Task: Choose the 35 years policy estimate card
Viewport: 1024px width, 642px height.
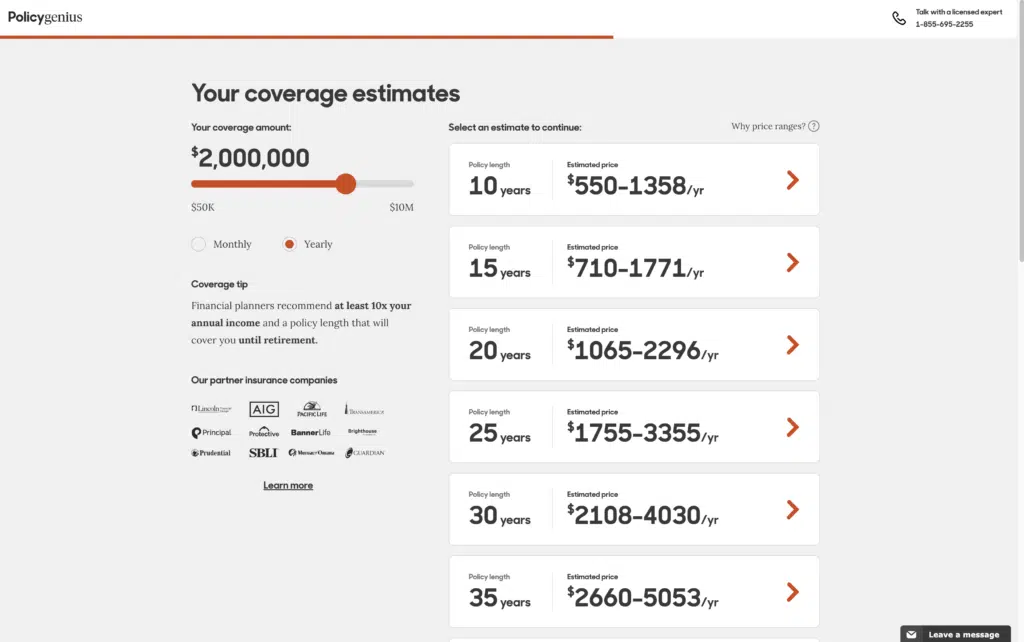Action: point(633,592)
